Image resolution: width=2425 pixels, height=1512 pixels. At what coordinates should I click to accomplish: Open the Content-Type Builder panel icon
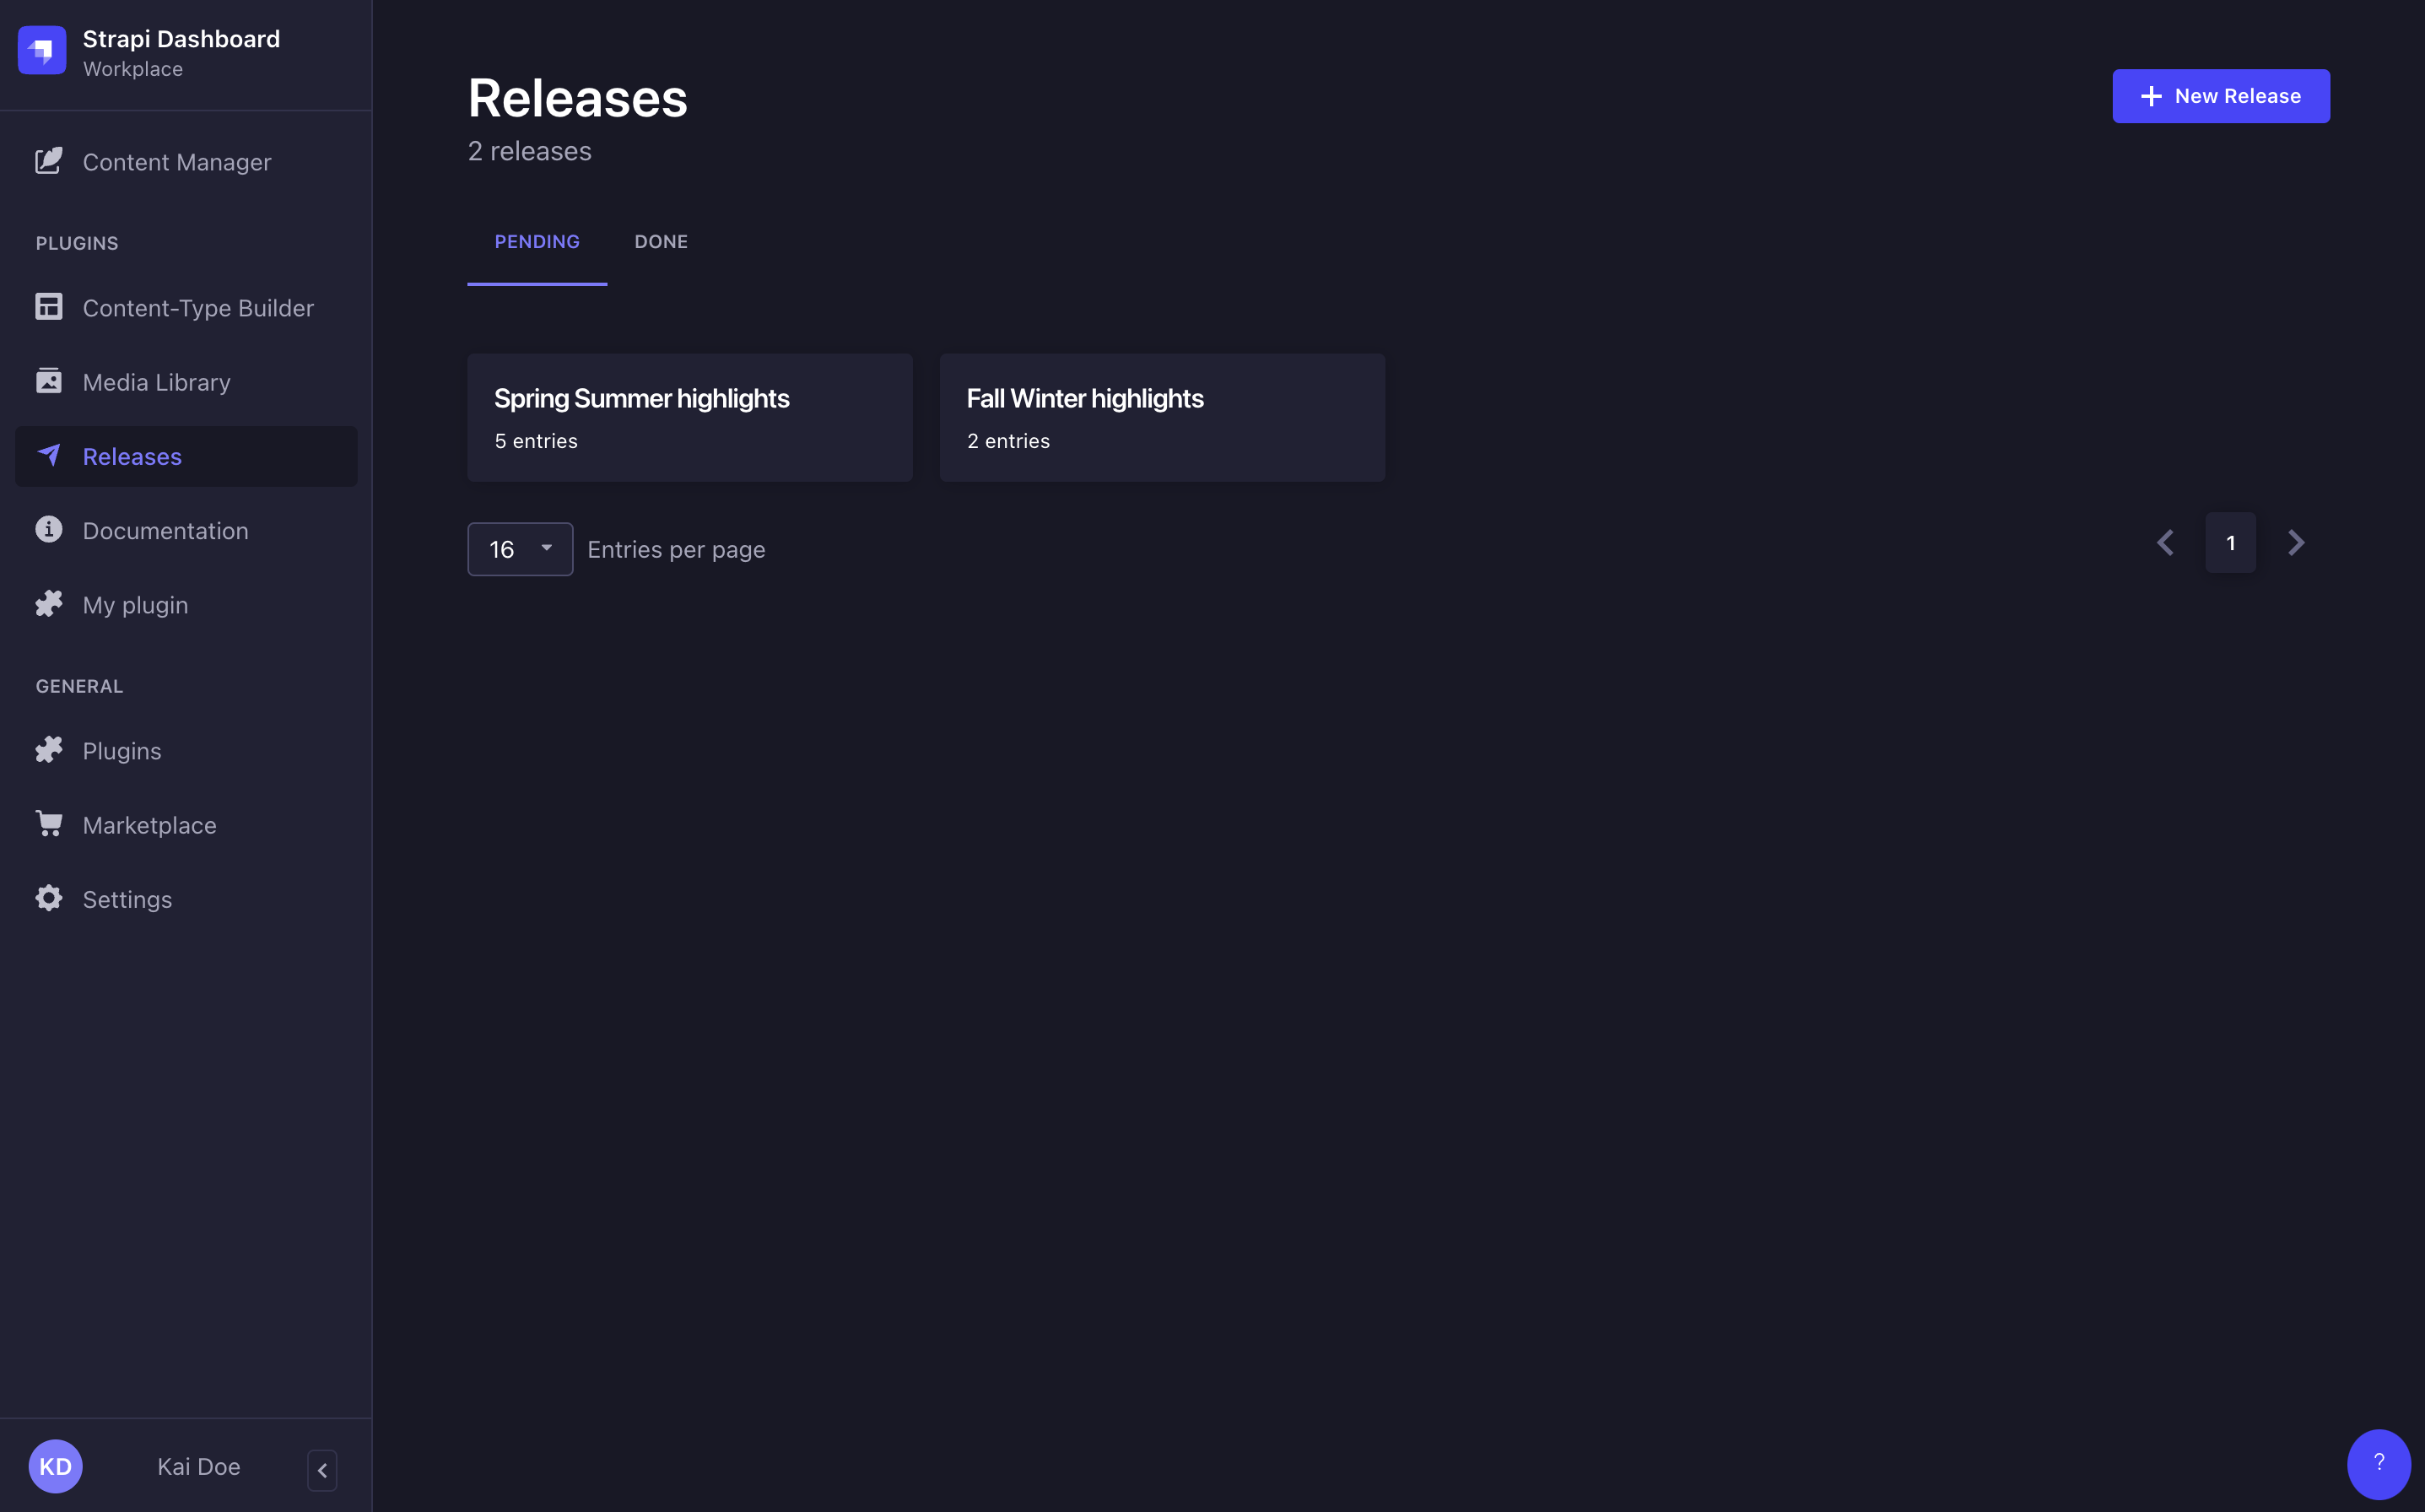[x=49, y=307]
